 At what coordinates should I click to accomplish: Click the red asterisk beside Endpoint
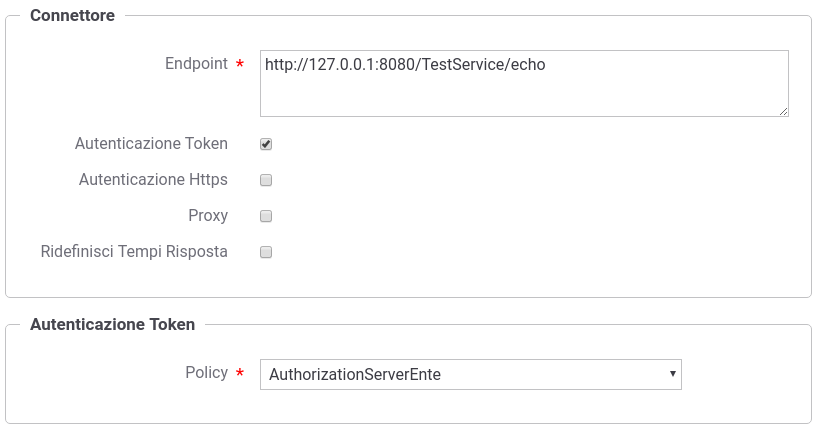tap(240, 64)
